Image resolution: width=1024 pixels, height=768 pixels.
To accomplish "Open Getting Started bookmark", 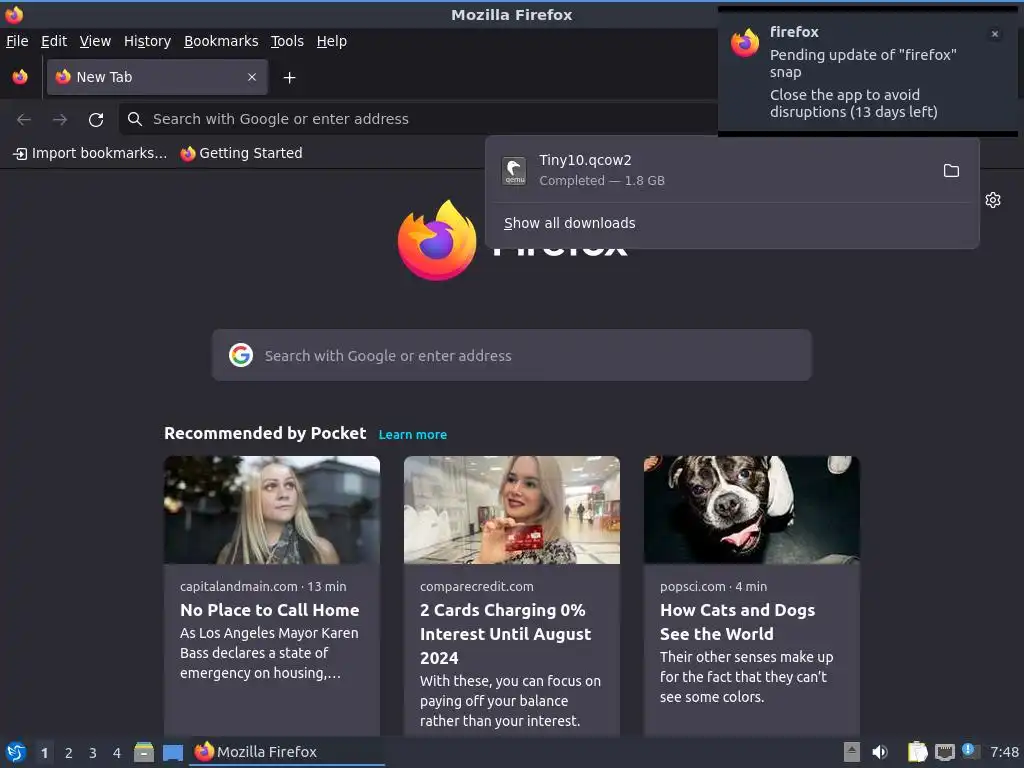I will [x=242, y=153].
